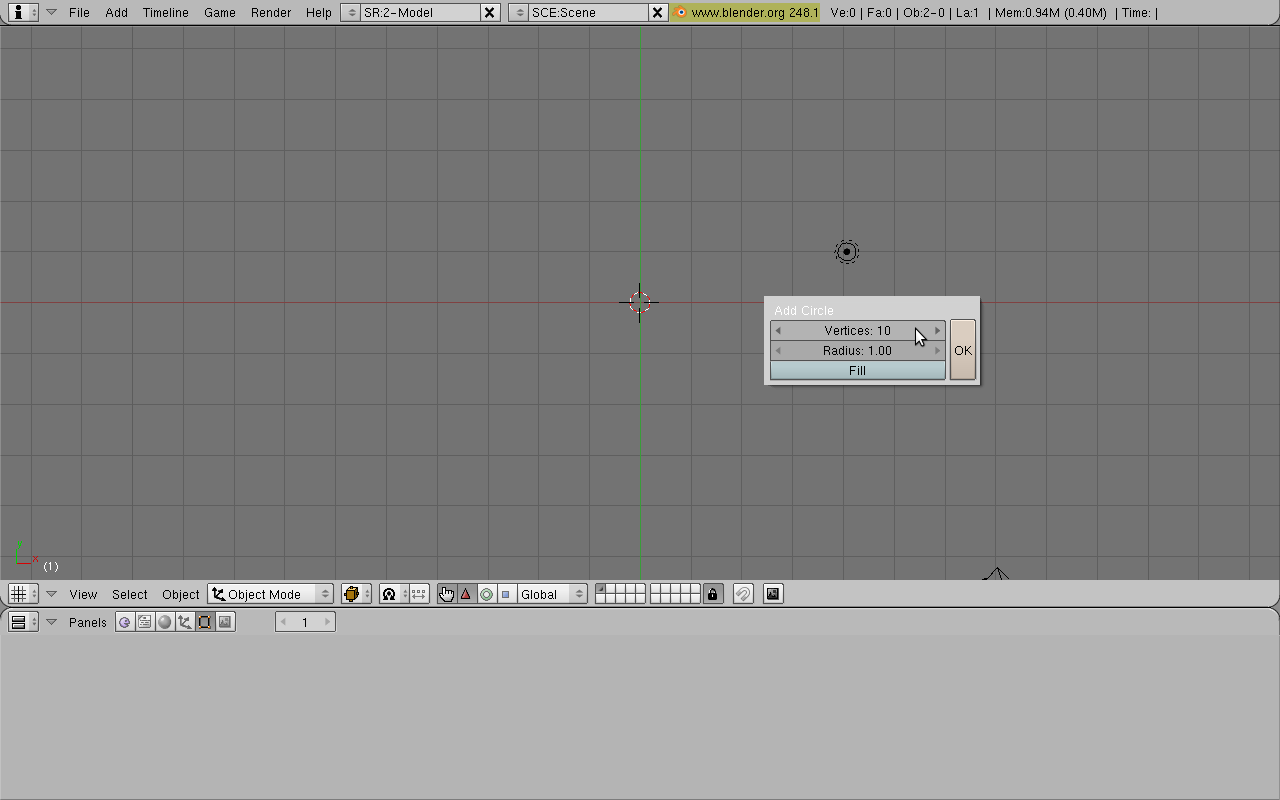Collapse the 3D View header menus triangle
The width and height of the screenshot is (1280, 800).
click(x=52, y=594)
